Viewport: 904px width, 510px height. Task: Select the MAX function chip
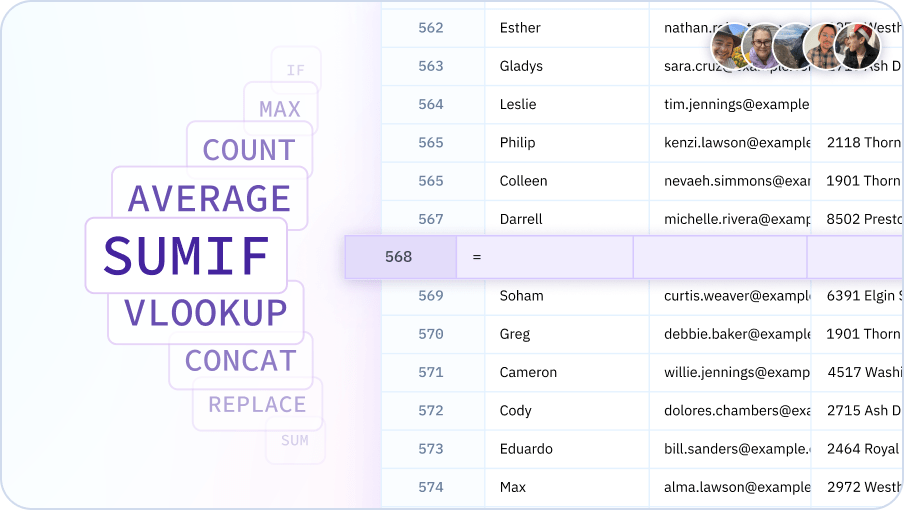(x=280, y=109)
